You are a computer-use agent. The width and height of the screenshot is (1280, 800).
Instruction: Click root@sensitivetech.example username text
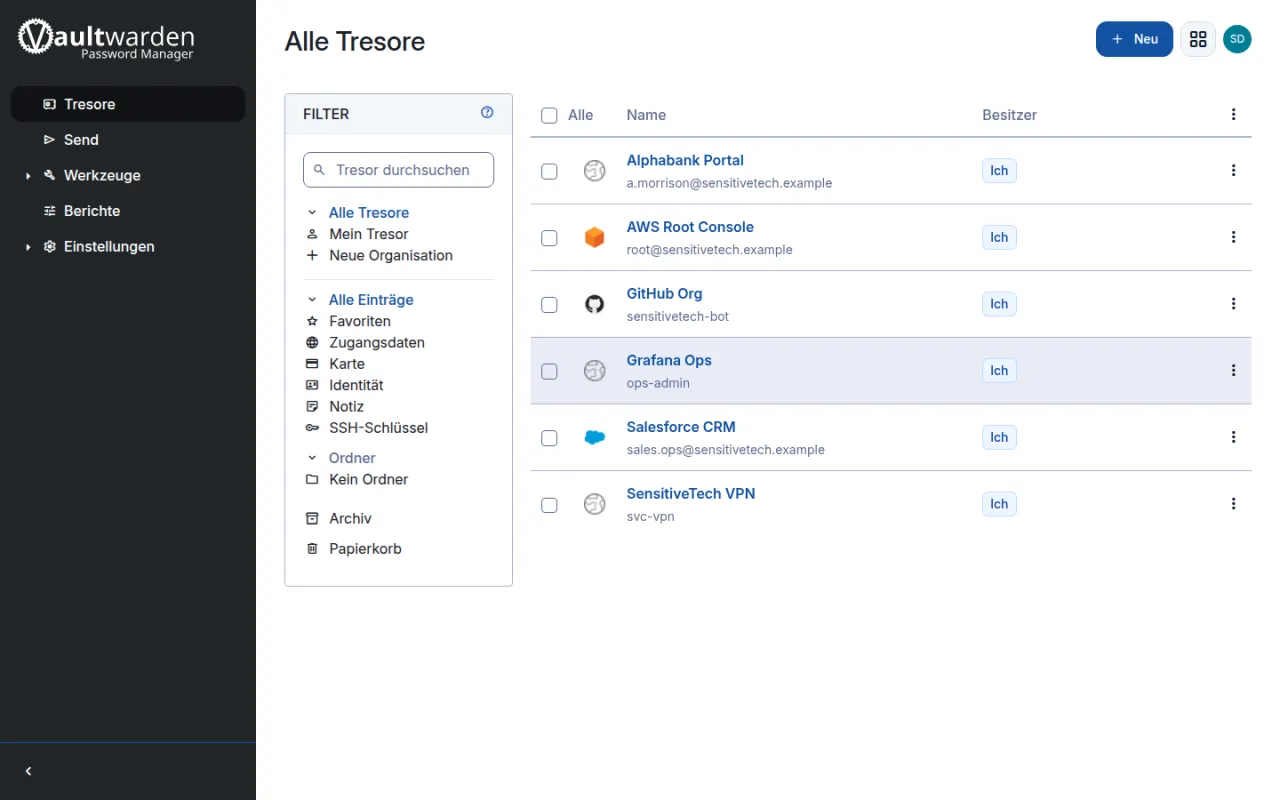point(709,250)
